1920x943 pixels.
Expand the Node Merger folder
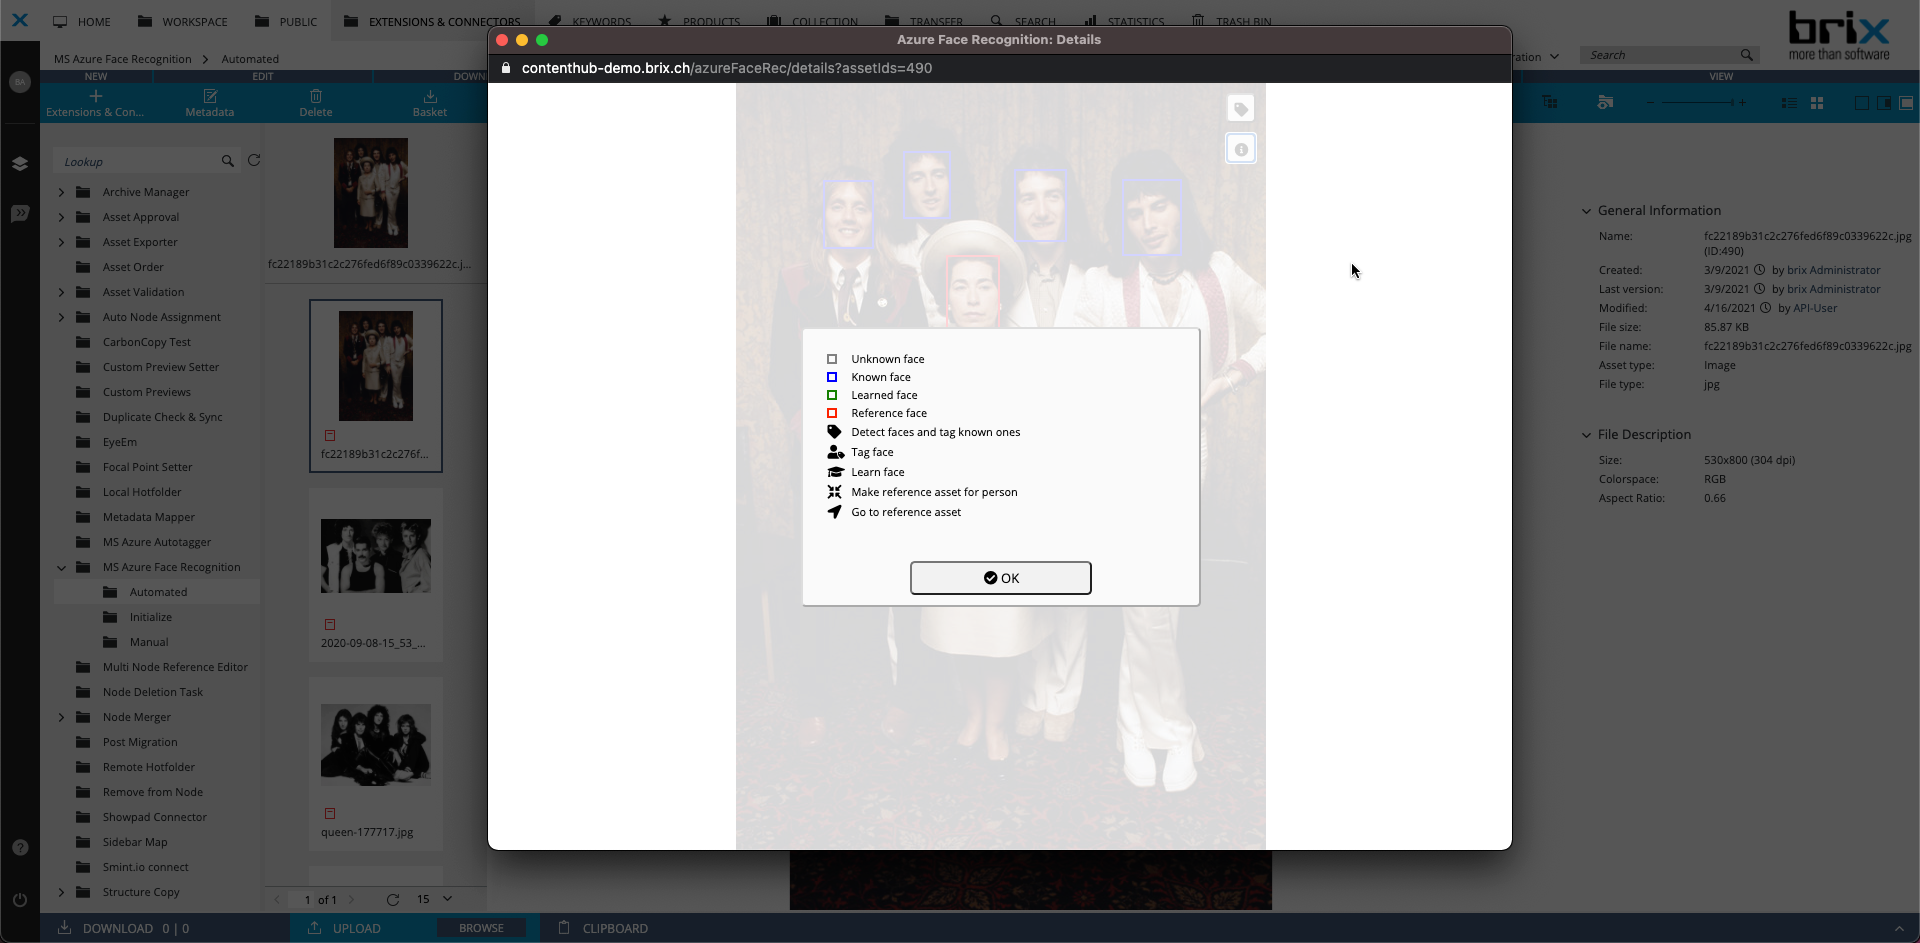pyautogui.click(x=61, y=717)
